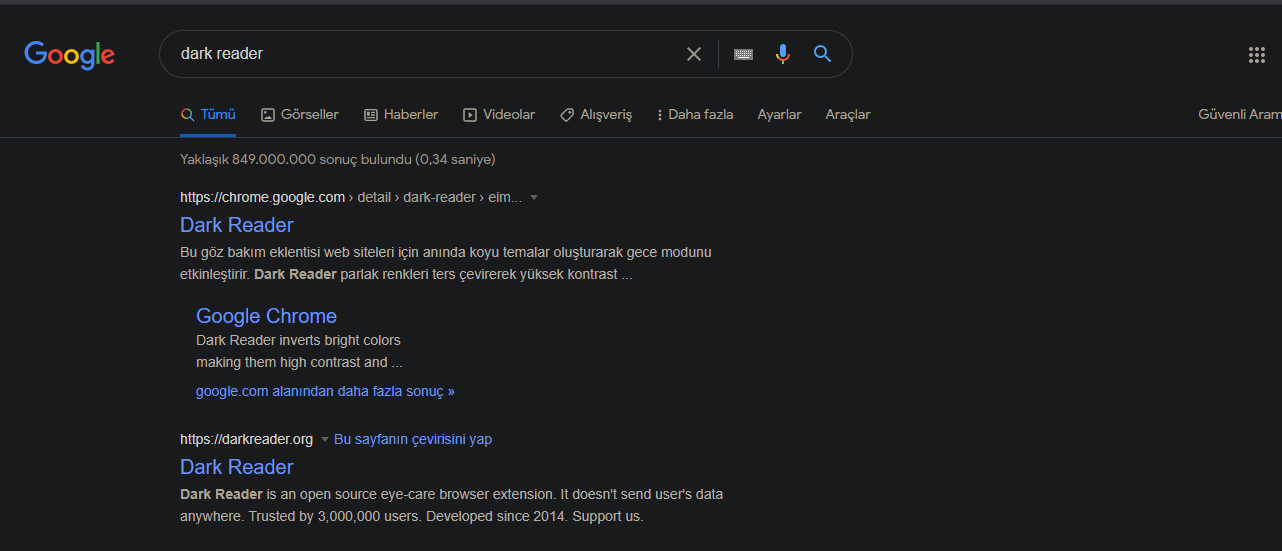Open the Google apps grid
The image size is (1282, 551).
click(1257, 55)
